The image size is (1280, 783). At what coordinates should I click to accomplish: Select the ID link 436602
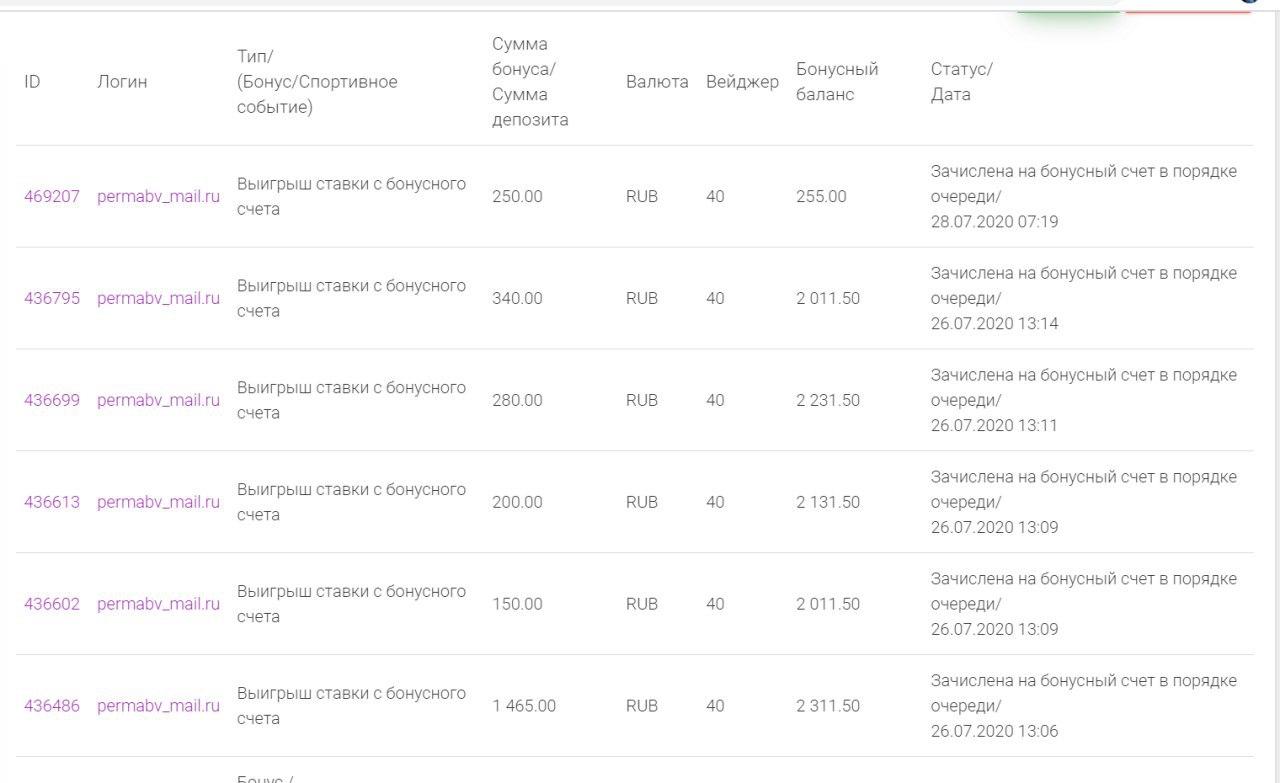pos(52,605)
